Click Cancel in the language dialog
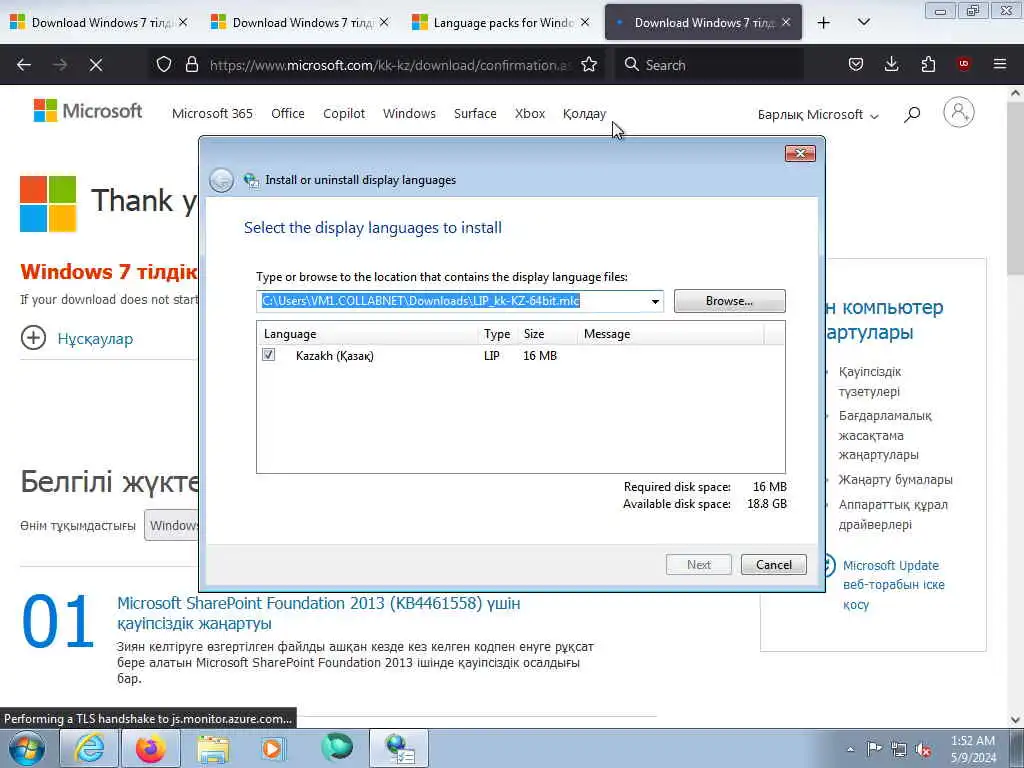 tap(774, 565)
